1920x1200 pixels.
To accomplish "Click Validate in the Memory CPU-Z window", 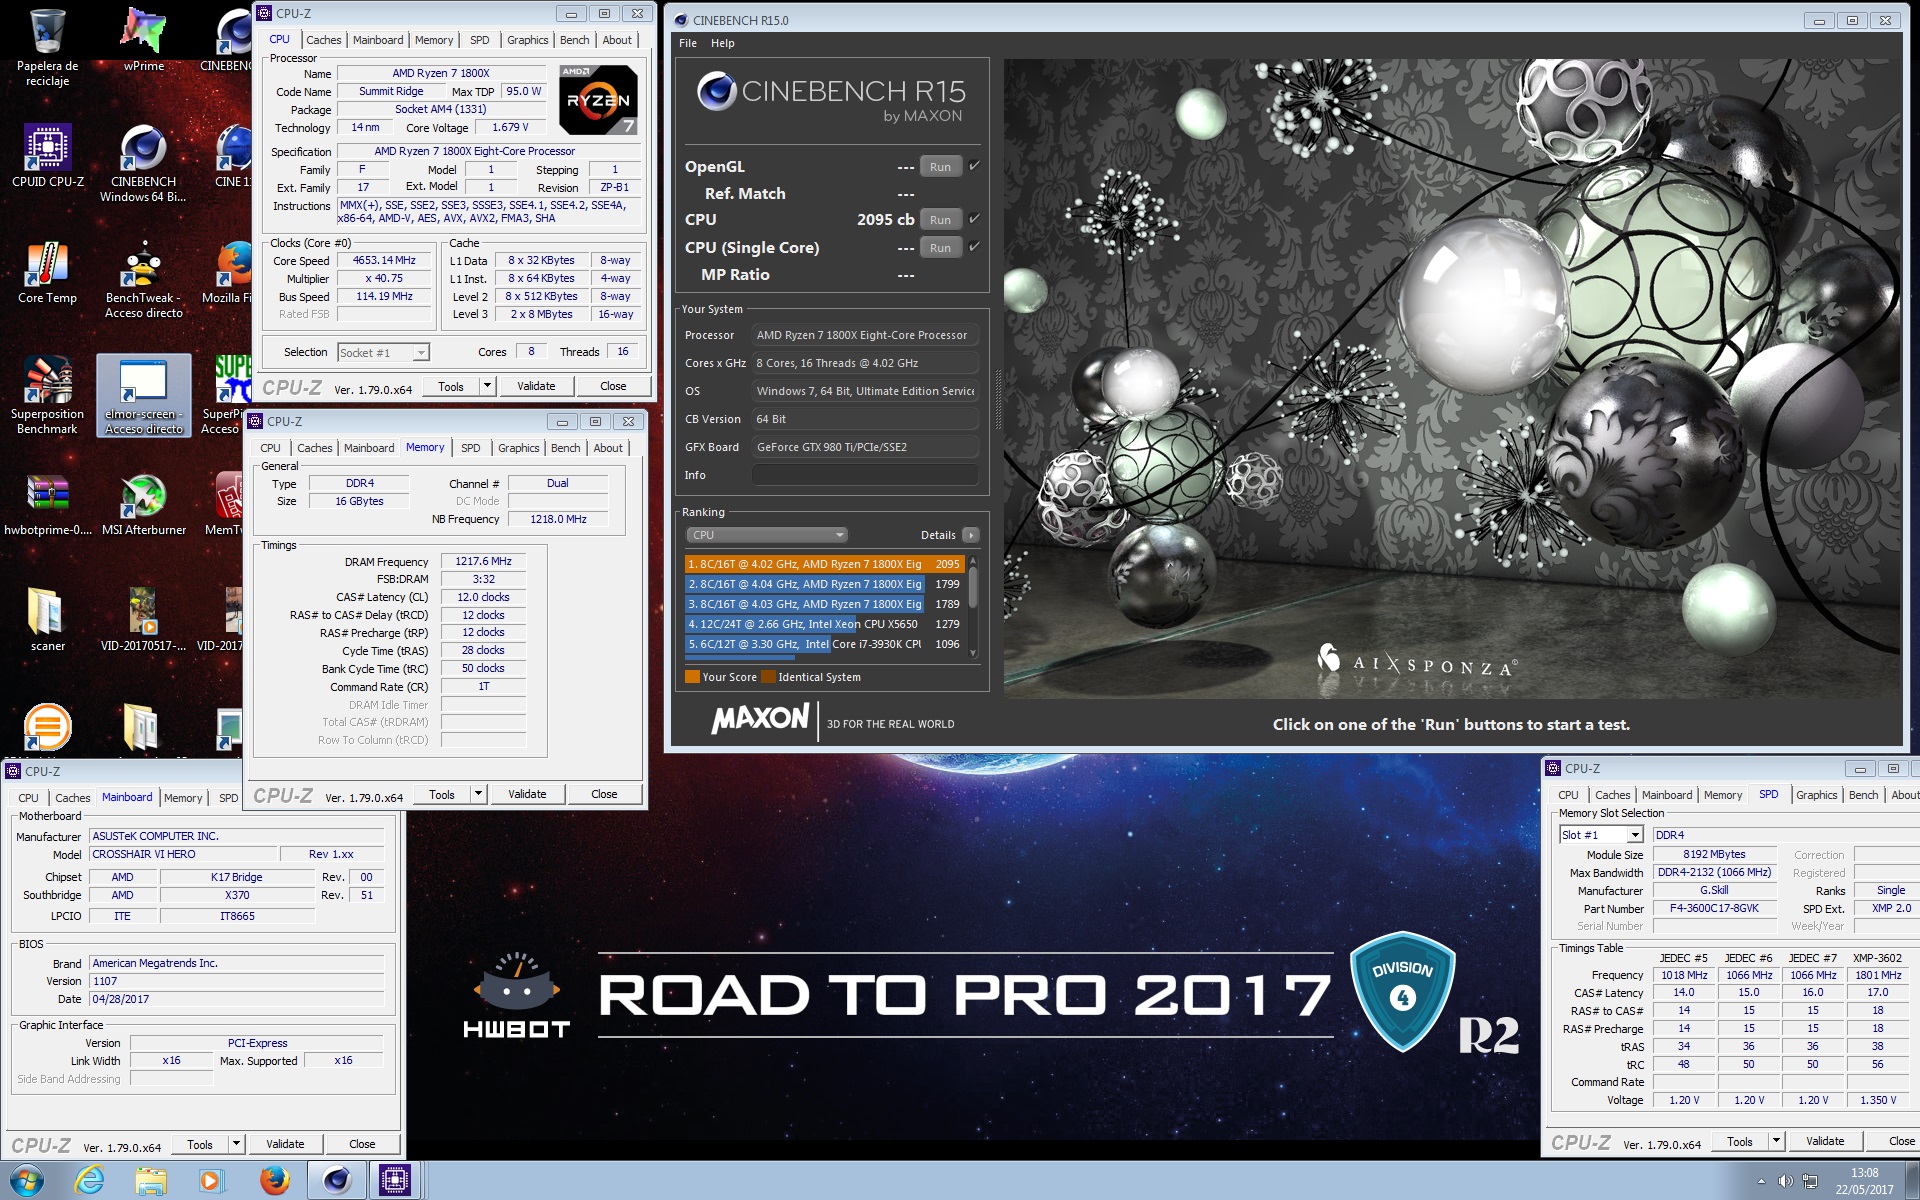I will (527, 794).
